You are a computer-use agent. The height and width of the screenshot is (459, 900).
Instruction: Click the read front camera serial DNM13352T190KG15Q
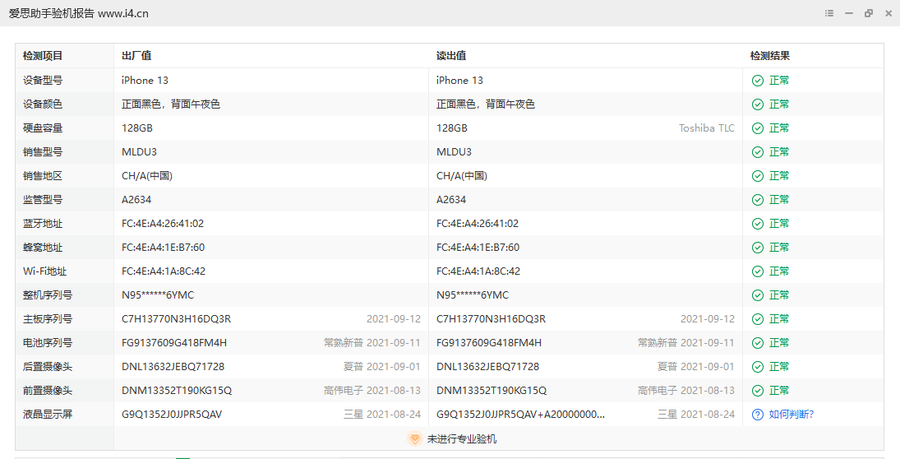pyautogui.click(x=491, y=390)
